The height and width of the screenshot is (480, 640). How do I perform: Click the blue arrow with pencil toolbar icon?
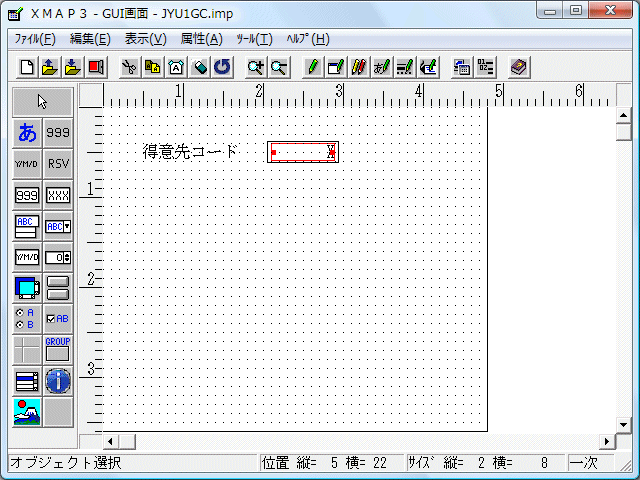tap(428, 67)
